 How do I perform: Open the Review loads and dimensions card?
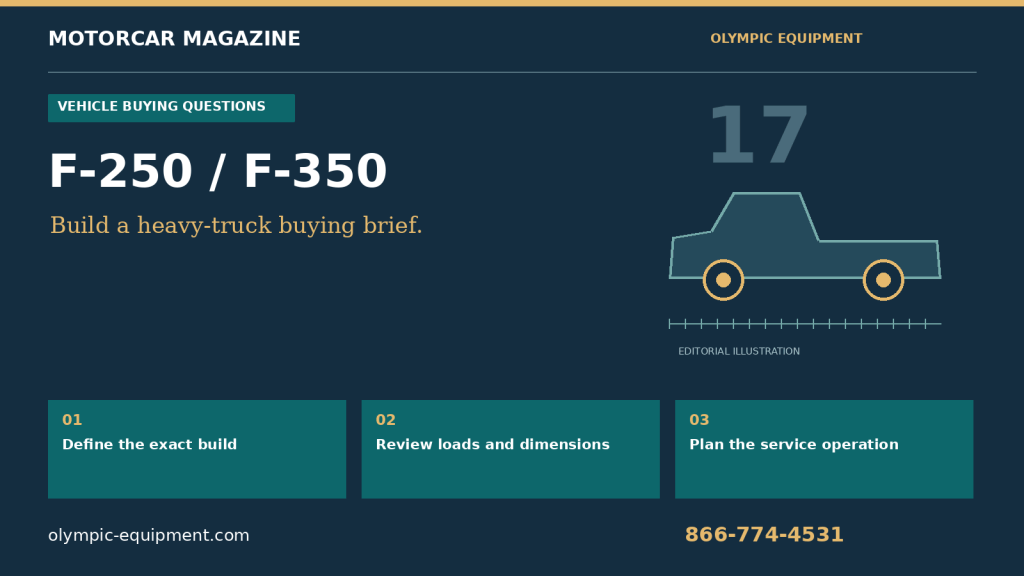[510, 449]
